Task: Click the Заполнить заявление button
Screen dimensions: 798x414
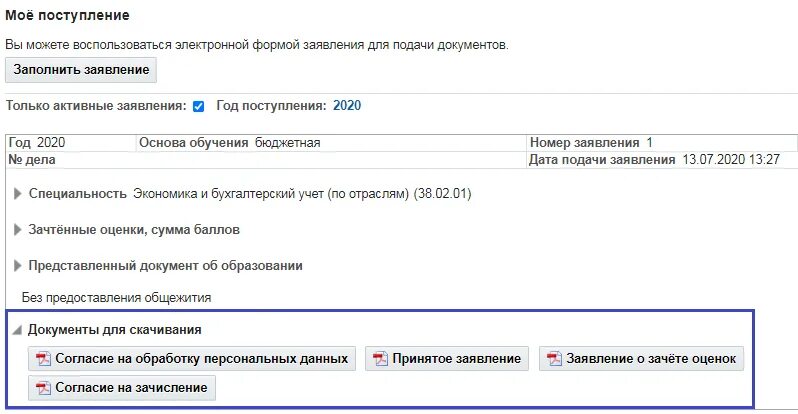Action: click(81, 70)
